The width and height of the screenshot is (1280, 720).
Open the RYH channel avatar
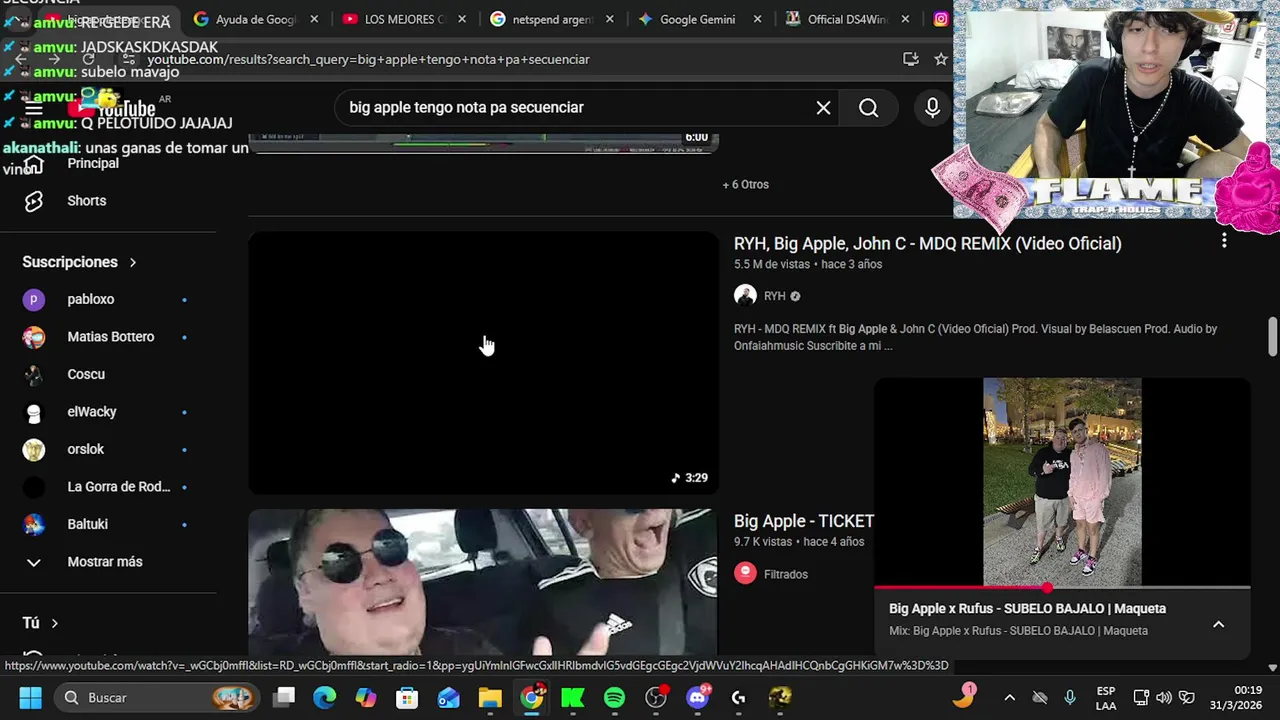(x=745, y=296)
